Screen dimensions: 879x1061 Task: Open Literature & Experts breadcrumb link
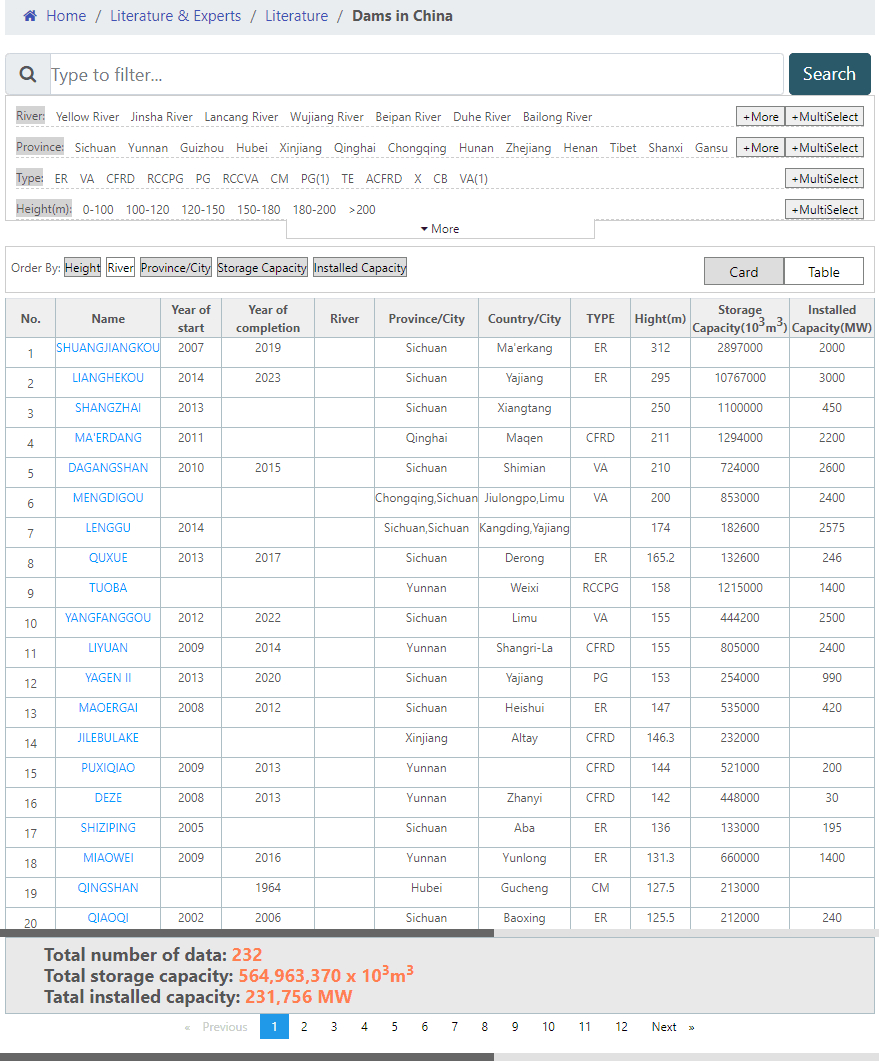point(175,16)
